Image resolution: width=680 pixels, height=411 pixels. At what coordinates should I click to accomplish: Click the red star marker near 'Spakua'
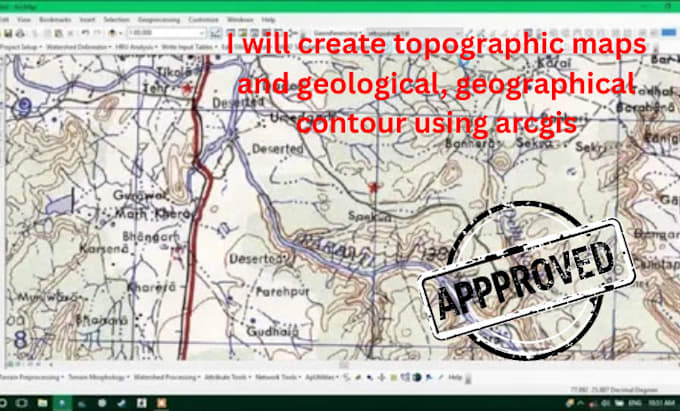tap(374, 187)
